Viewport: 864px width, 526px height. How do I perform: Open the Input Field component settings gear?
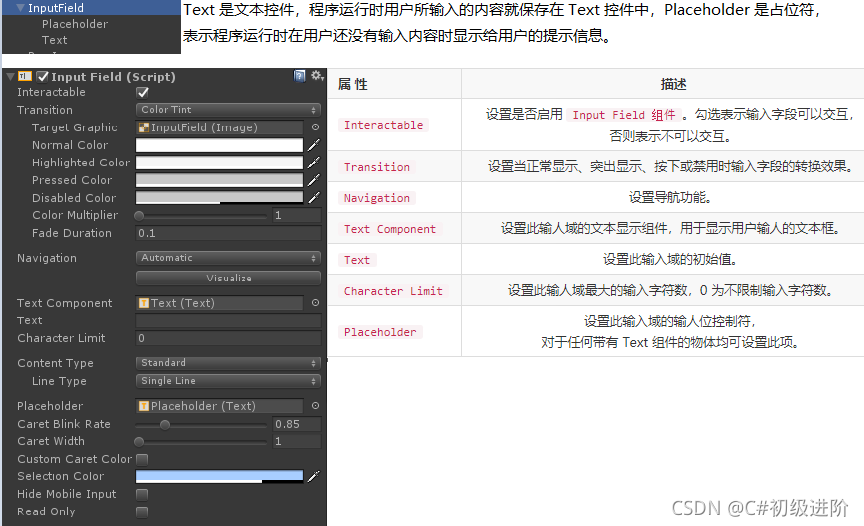click(x=316, y=76)
